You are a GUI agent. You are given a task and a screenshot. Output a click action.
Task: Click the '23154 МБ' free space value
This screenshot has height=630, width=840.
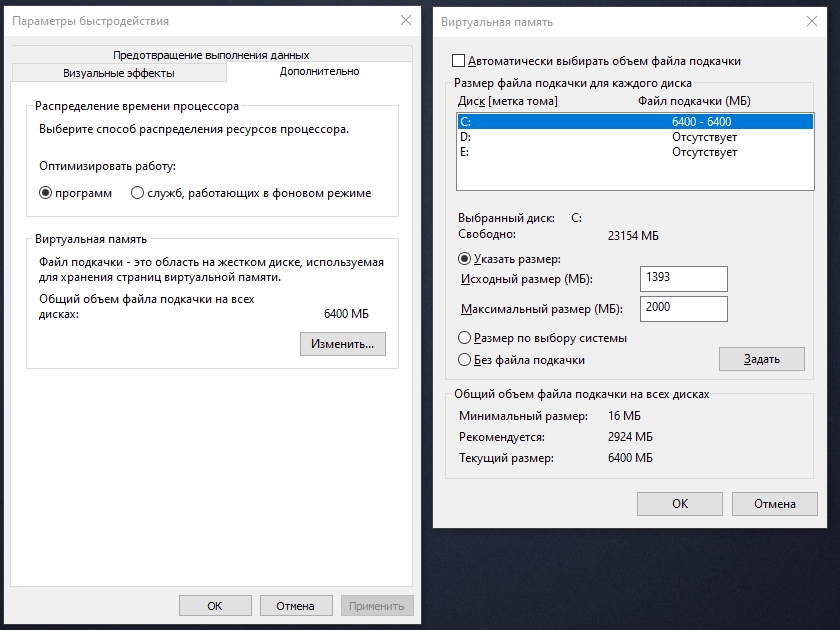tap(633, 236)
